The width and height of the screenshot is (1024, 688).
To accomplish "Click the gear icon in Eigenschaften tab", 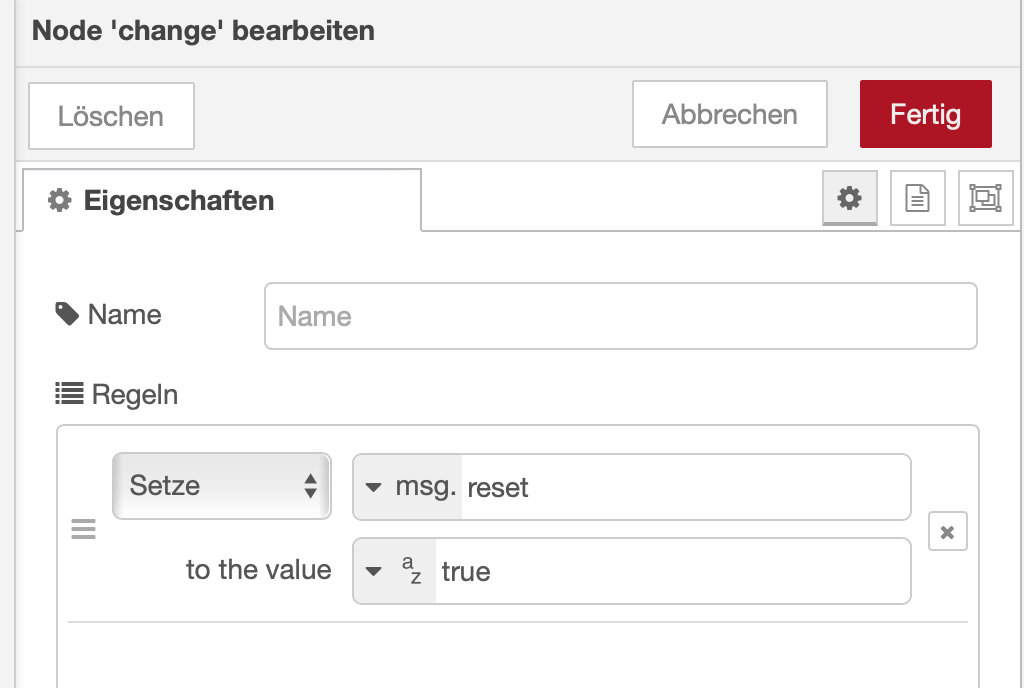I will coord(60,200).
